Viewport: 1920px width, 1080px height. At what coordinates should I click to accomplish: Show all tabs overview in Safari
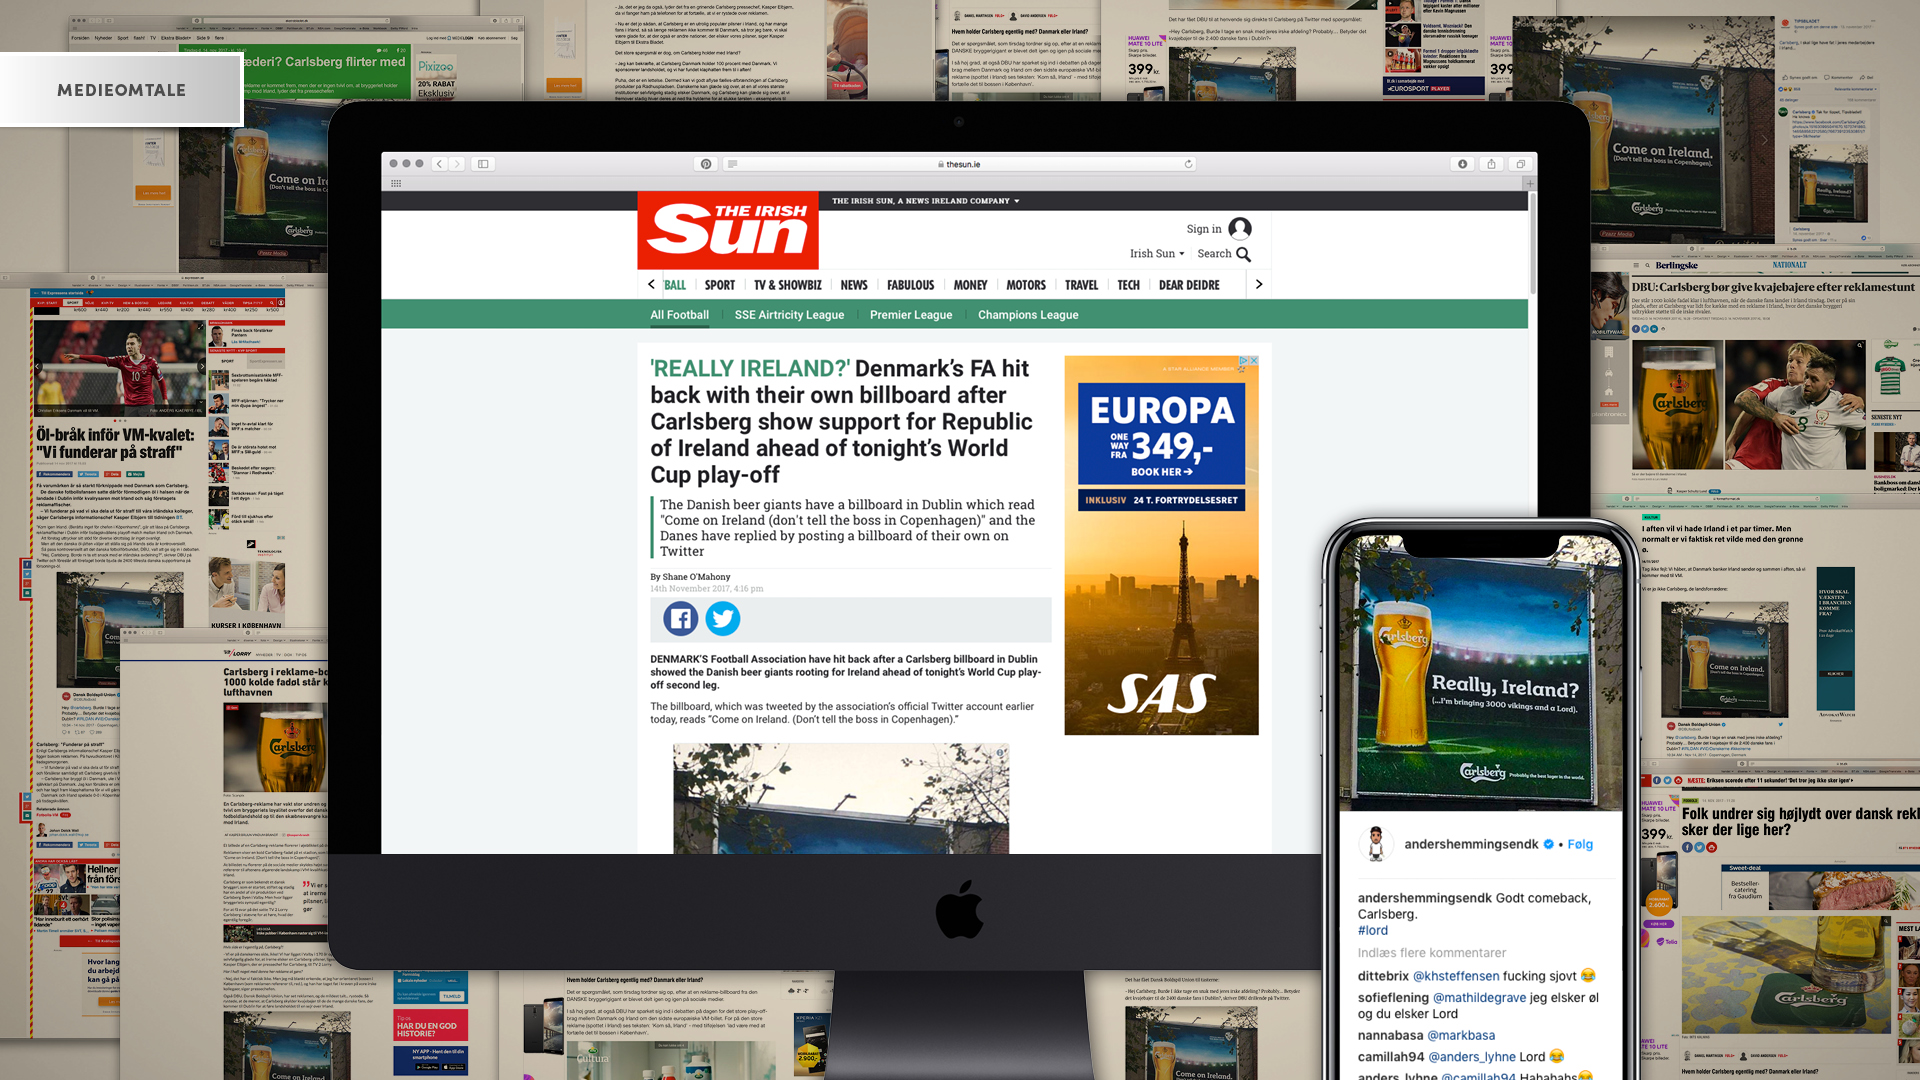(1520, 164)
